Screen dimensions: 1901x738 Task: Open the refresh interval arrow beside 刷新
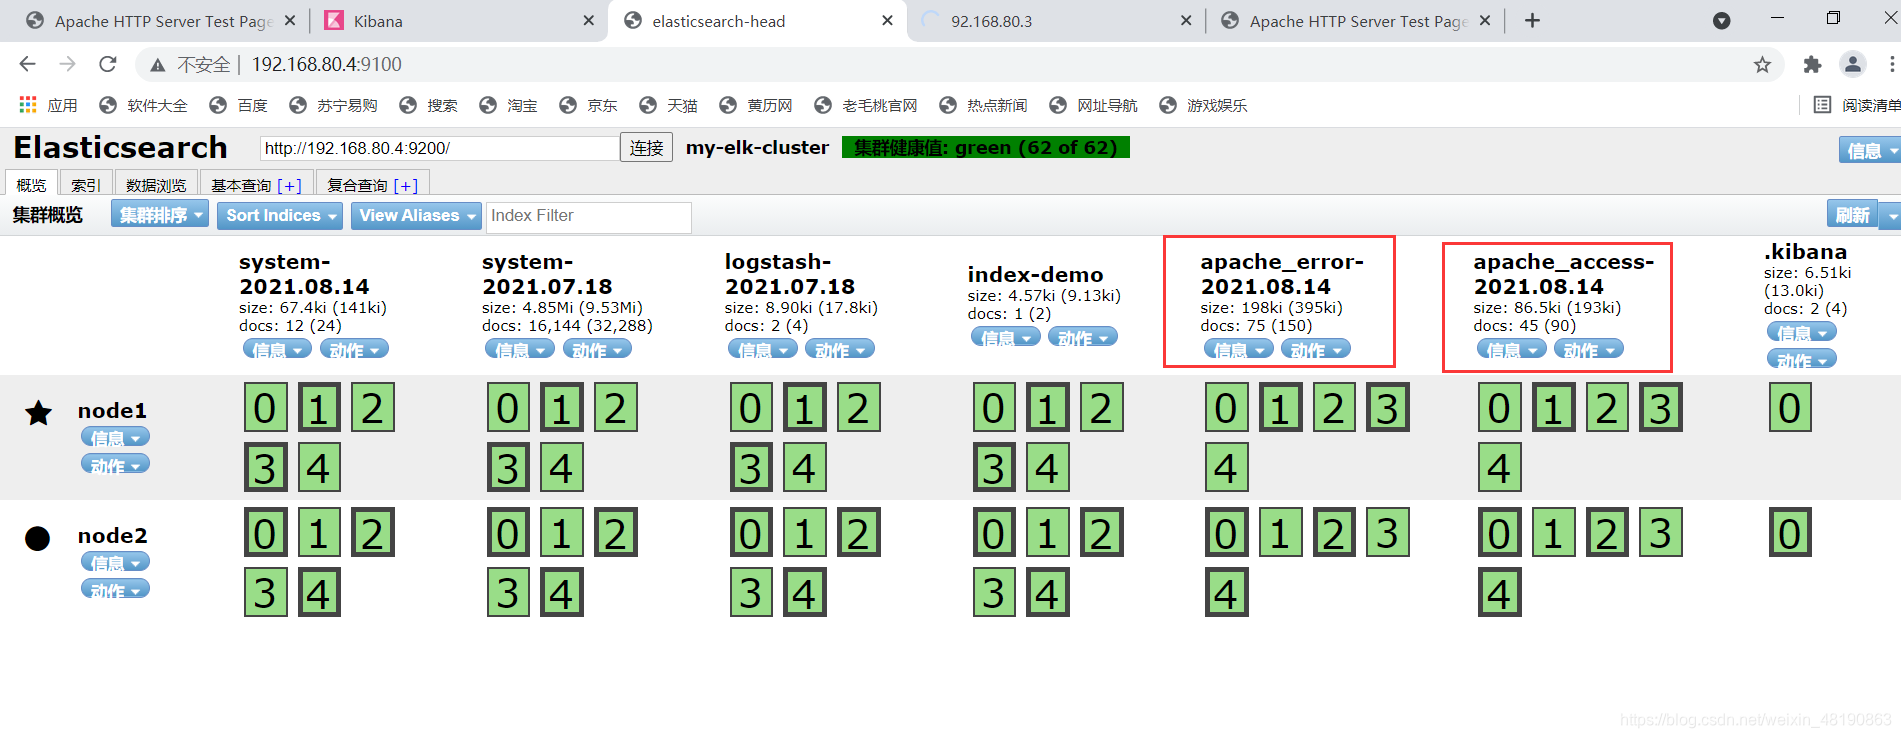click(x=1891, y=215)
